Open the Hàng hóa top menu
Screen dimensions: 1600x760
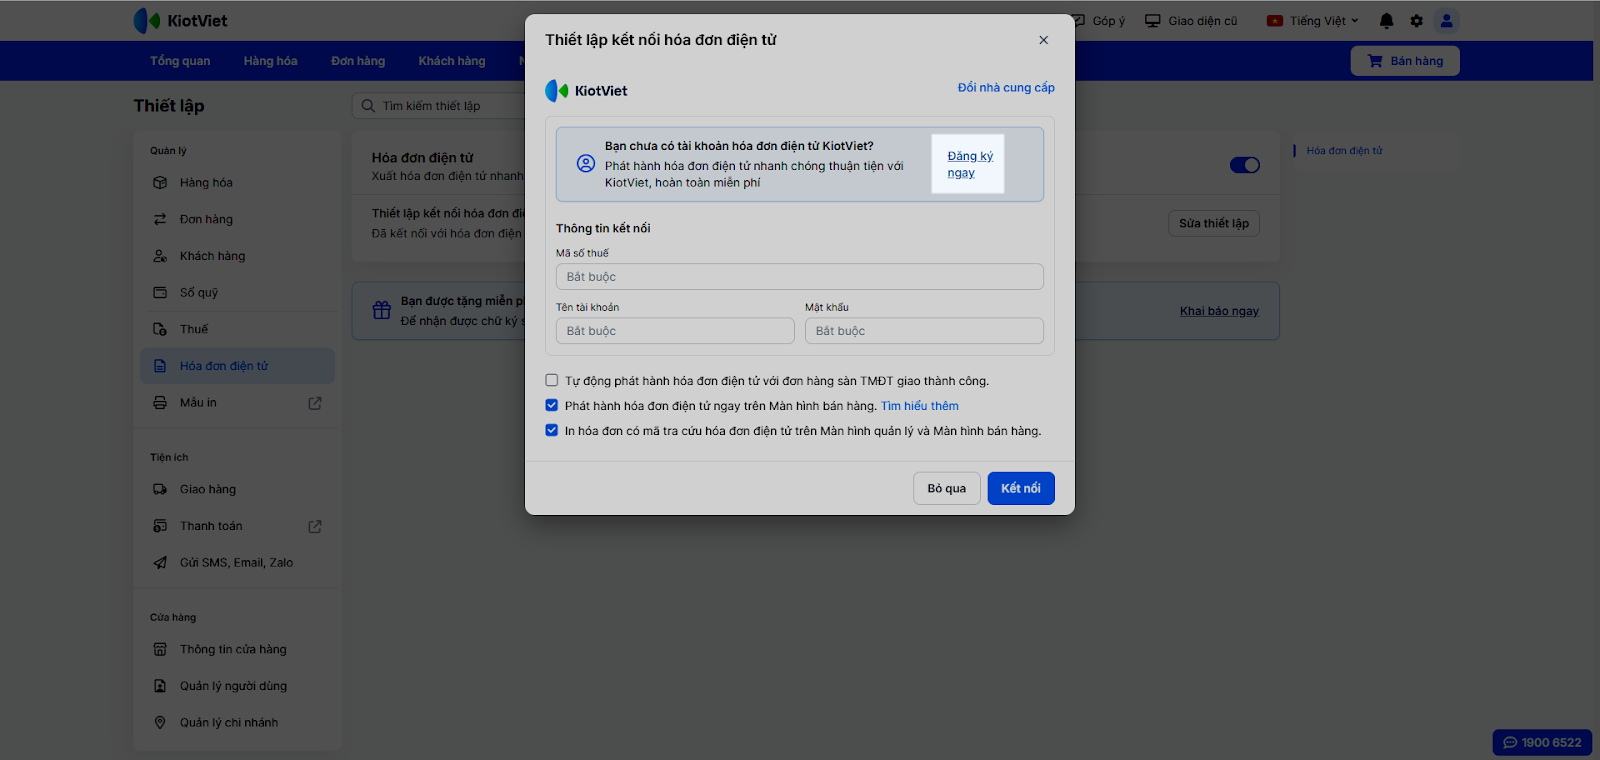271,61
